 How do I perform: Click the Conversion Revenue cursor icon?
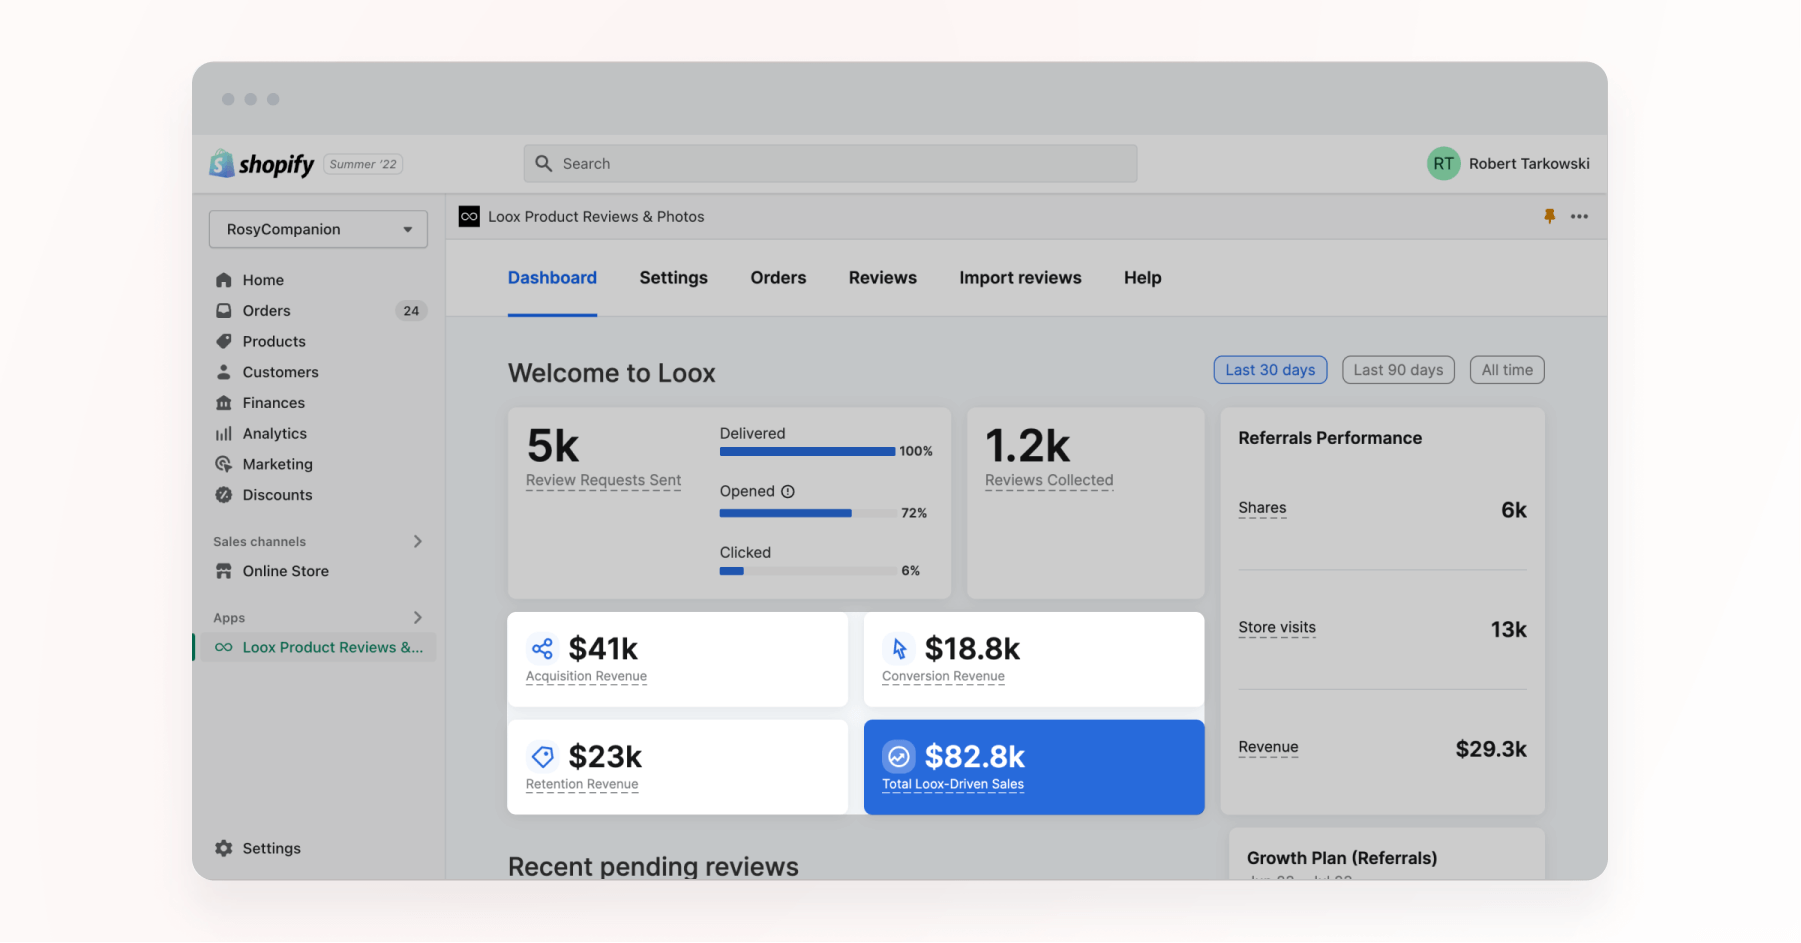point(899,649)
